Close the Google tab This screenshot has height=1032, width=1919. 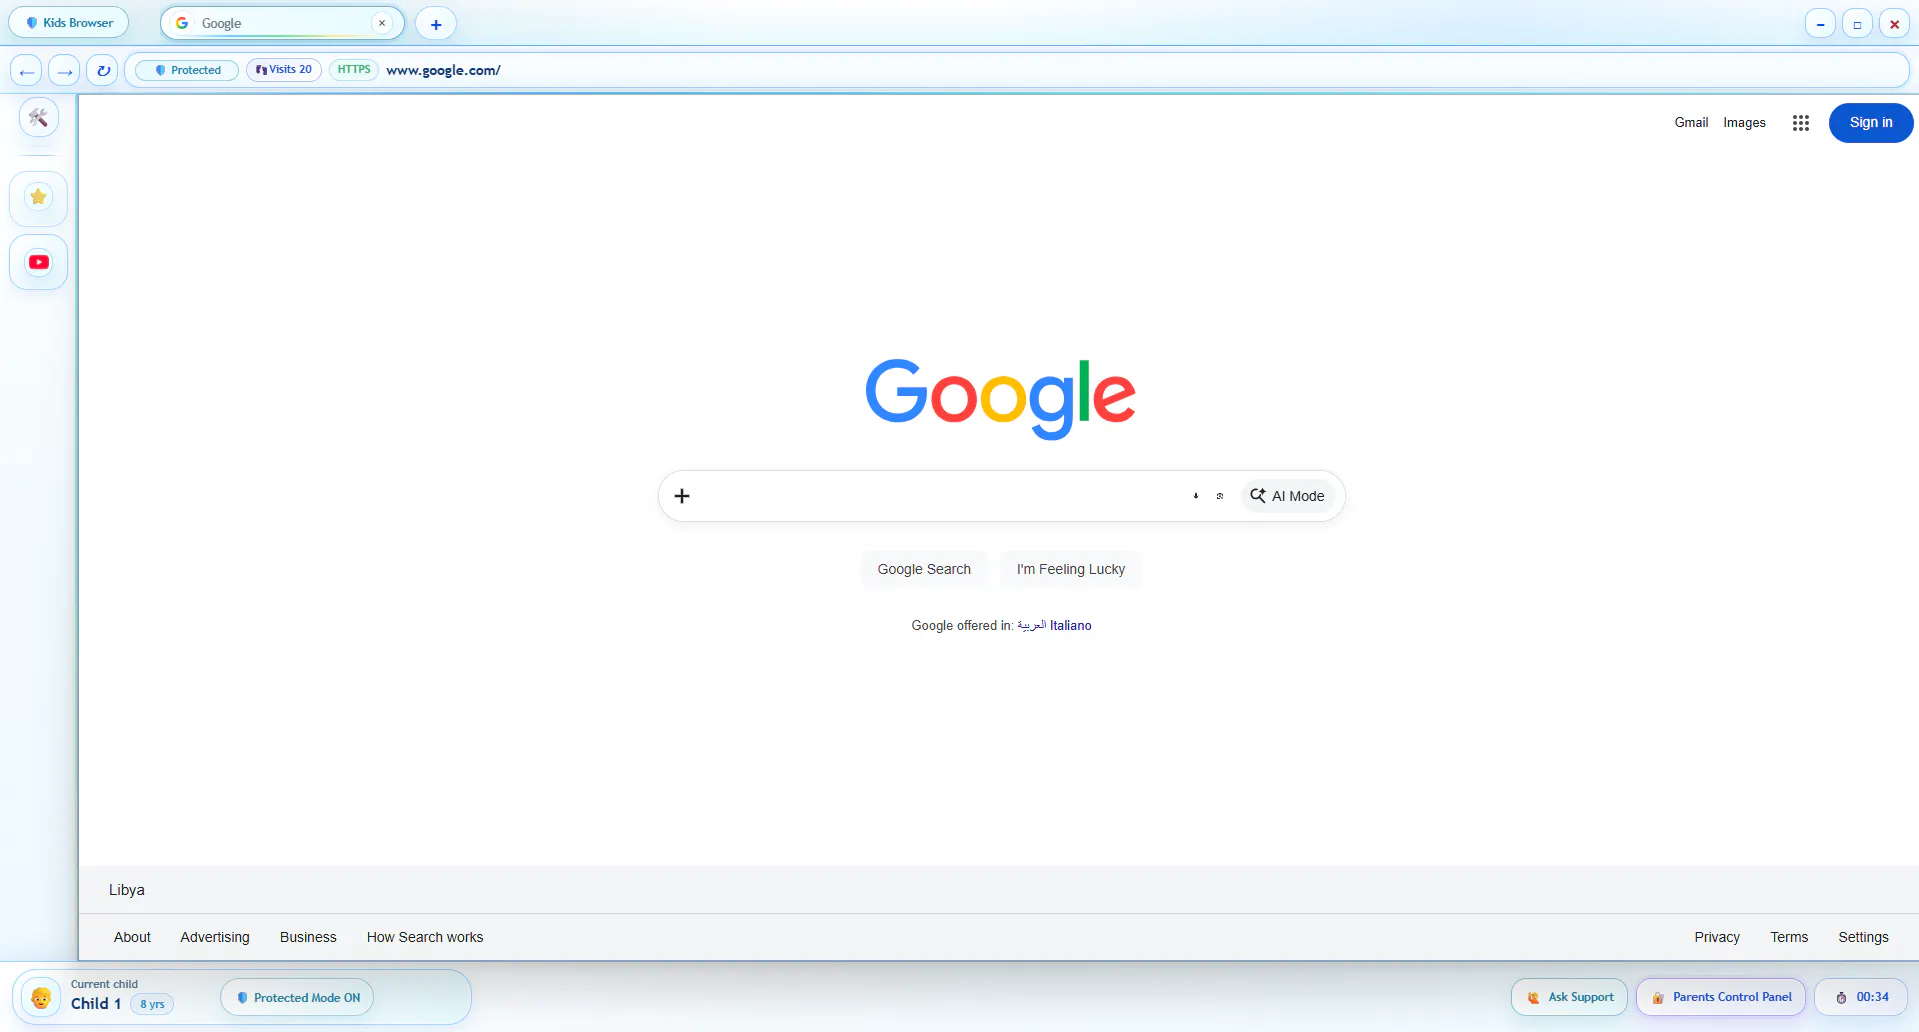point(382,23)
